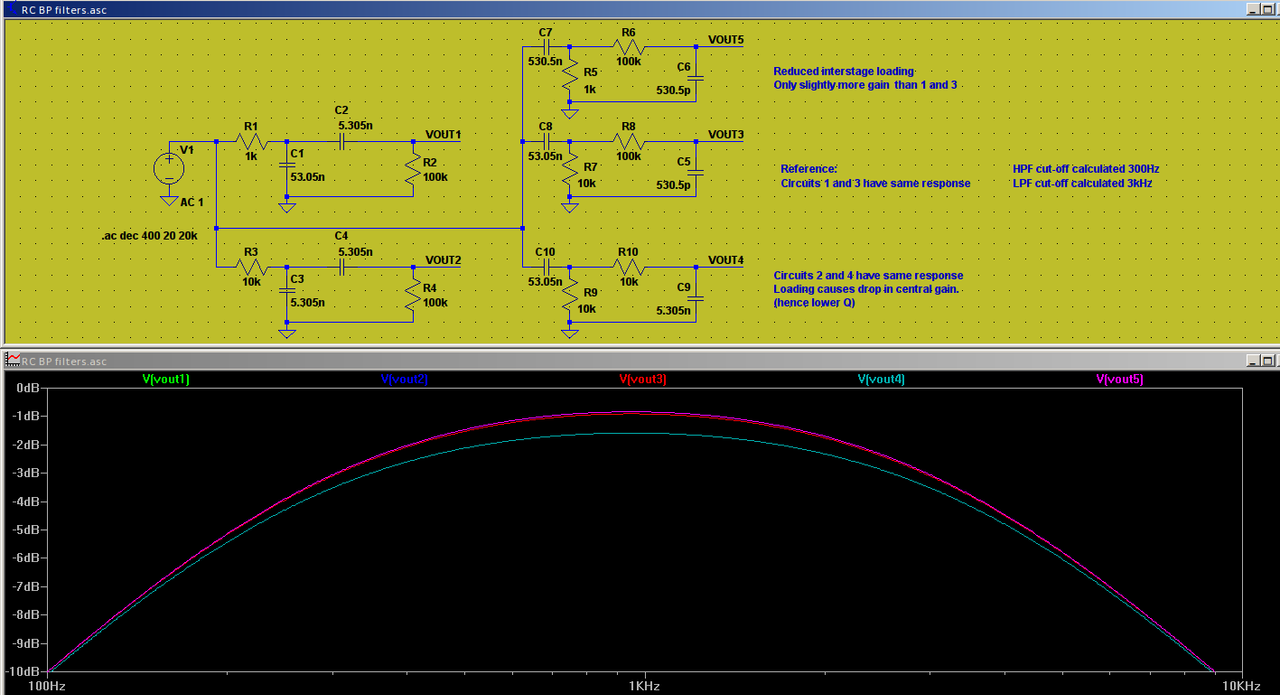The image size is (1280, 695).
Task: Select the '(hence lower Q)' comment
Action: pos(814,302)
